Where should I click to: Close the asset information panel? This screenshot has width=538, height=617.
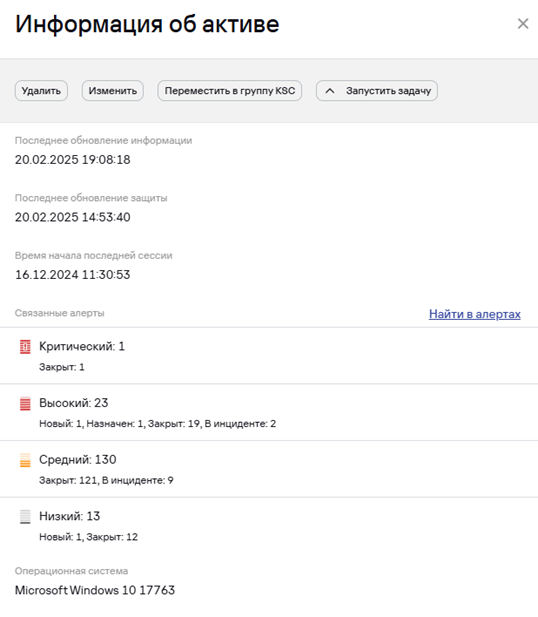click(x=523, y=24)
